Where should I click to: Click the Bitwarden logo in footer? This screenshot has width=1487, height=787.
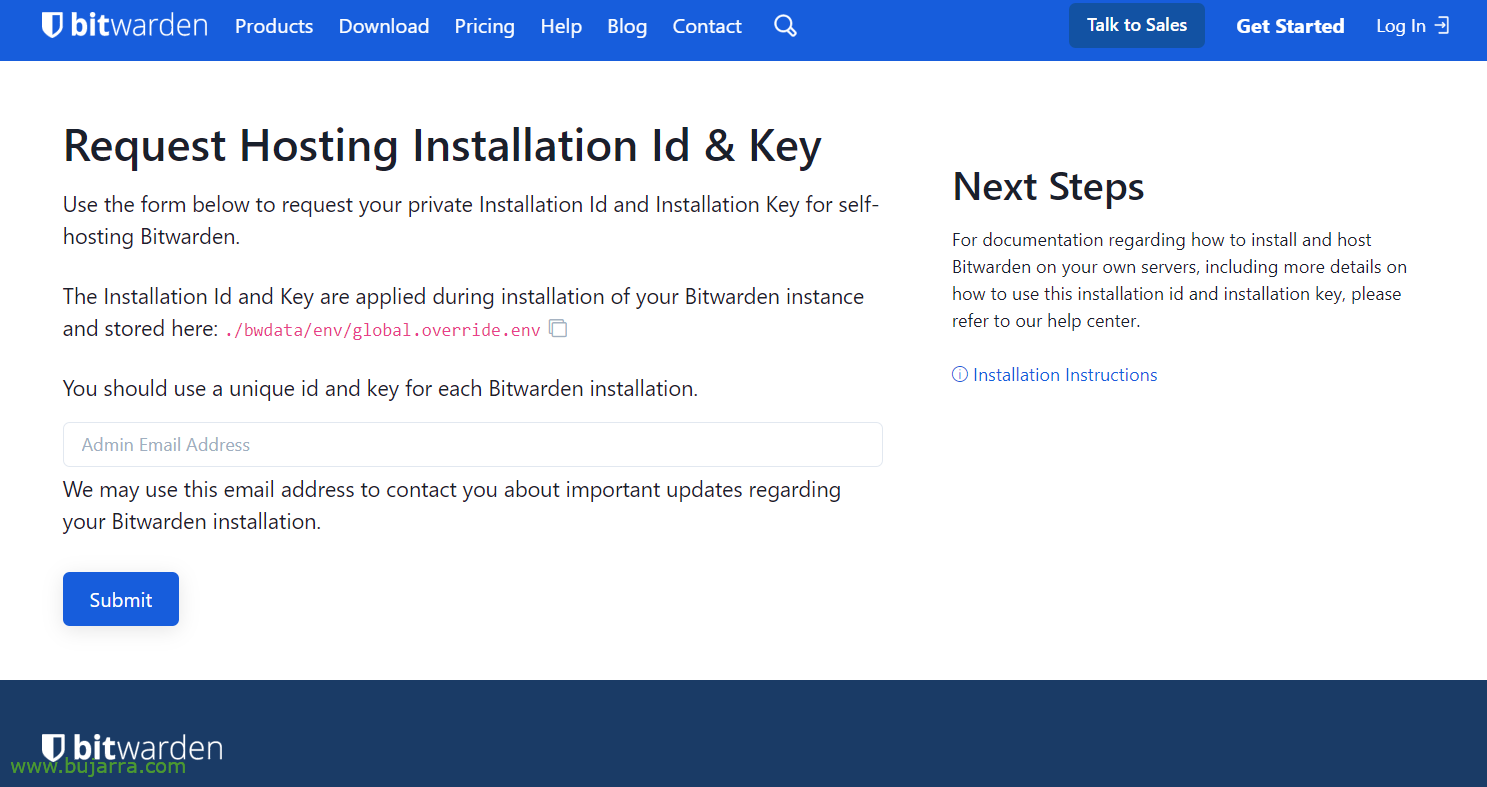pyautogui.click(x=131, y=747)
